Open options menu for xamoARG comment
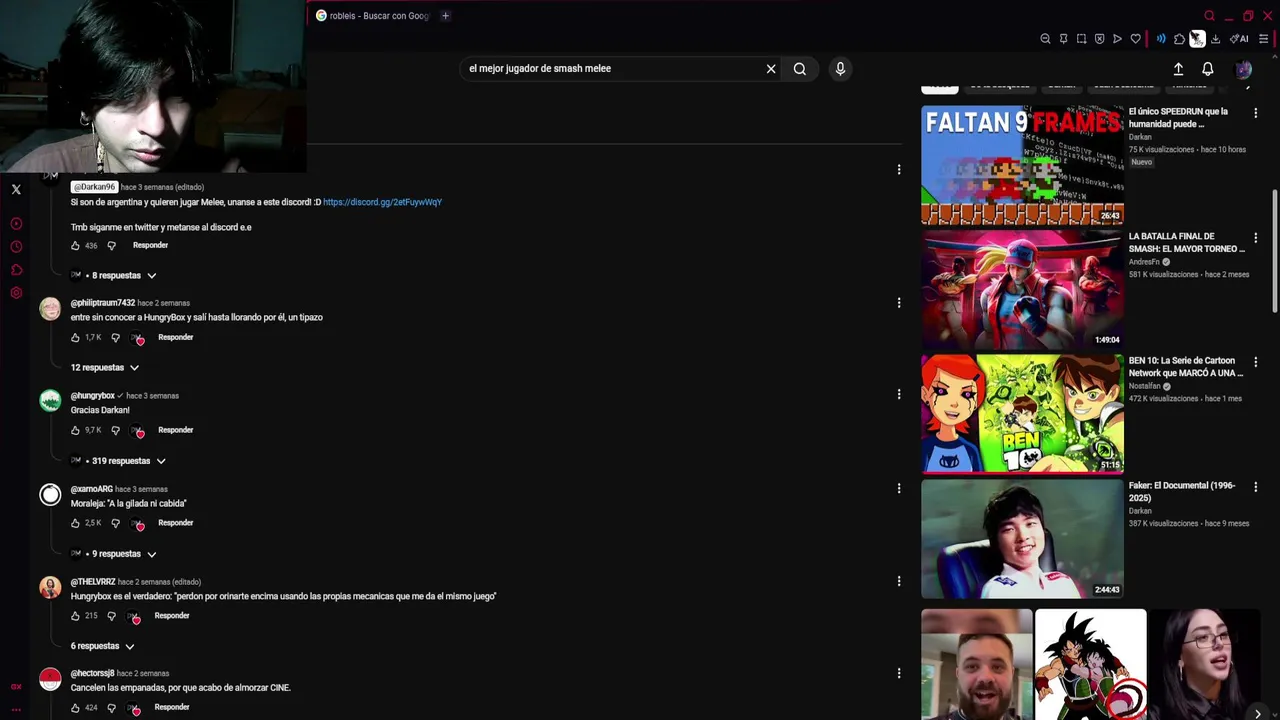This screenshot has height=720, width=1280. (x=899, y=488)
